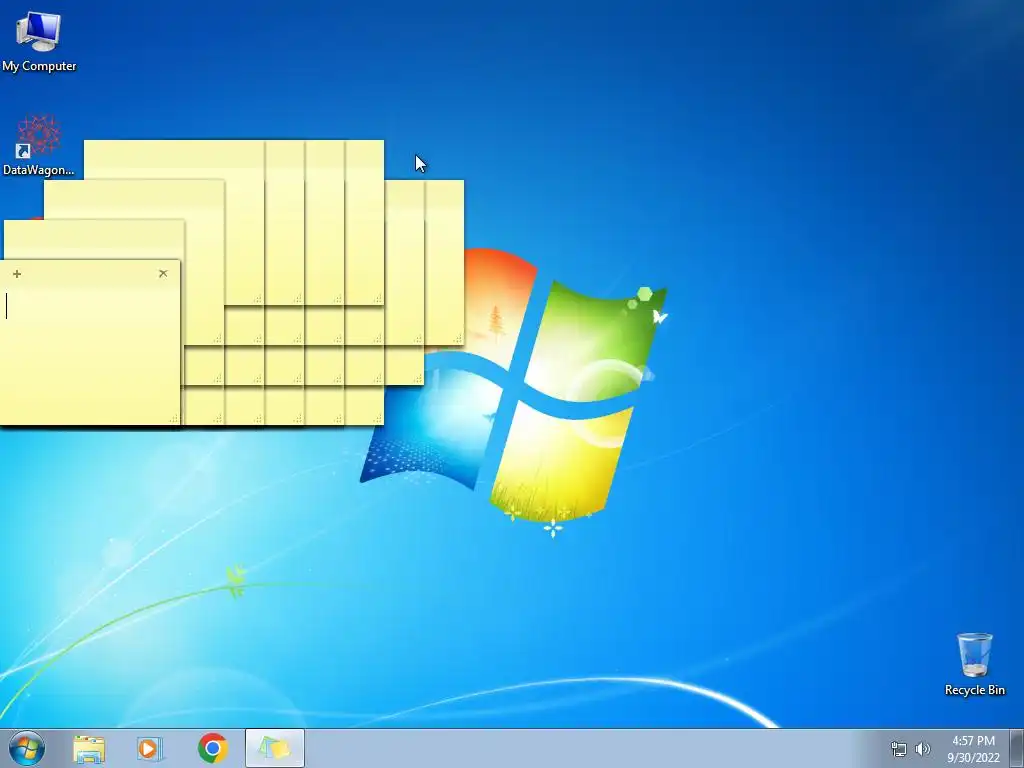Viewport: 1024px width, 768px height.
Task: Click the front note's resize grip corner
Action: tap(174, 419)
